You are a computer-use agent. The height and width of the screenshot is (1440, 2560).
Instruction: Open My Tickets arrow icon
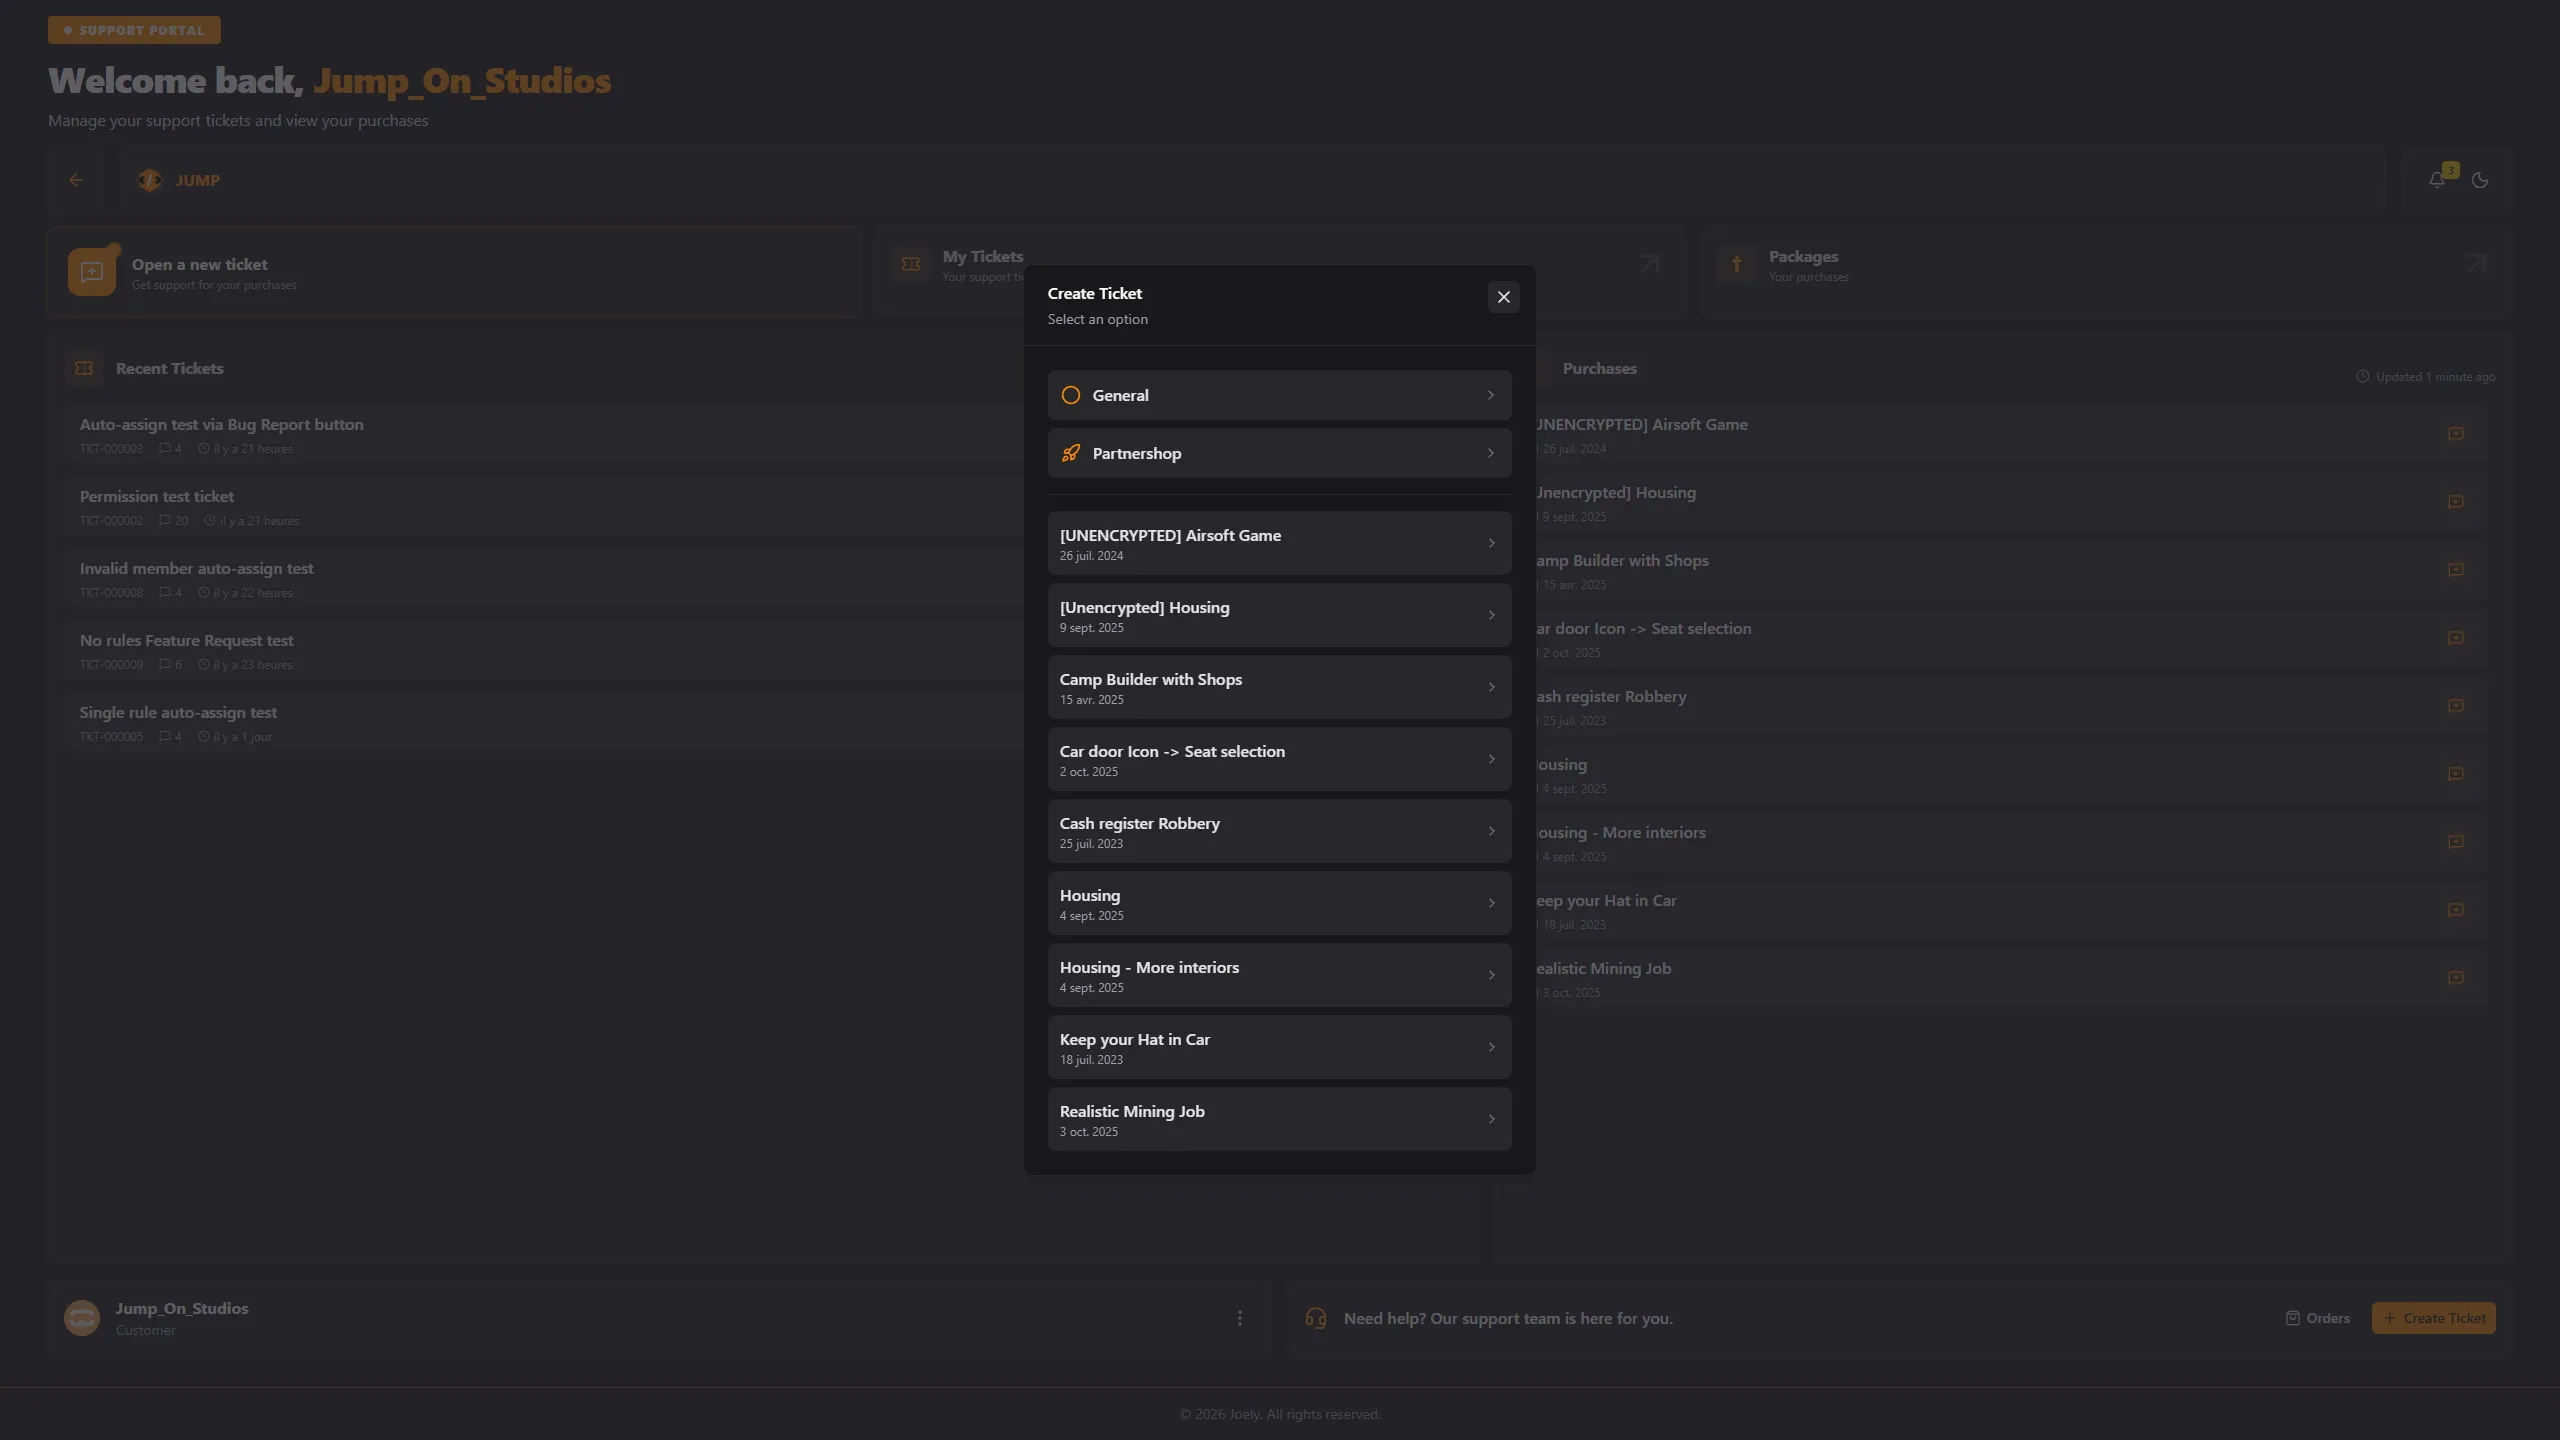[x=1649, y=263]
